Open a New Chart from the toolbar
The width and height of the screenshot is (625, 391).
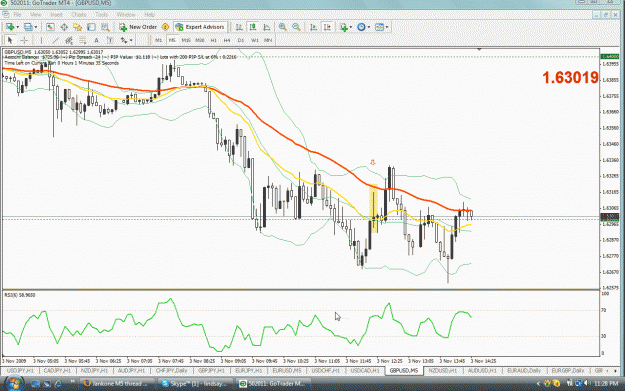(x=10, y=27)
